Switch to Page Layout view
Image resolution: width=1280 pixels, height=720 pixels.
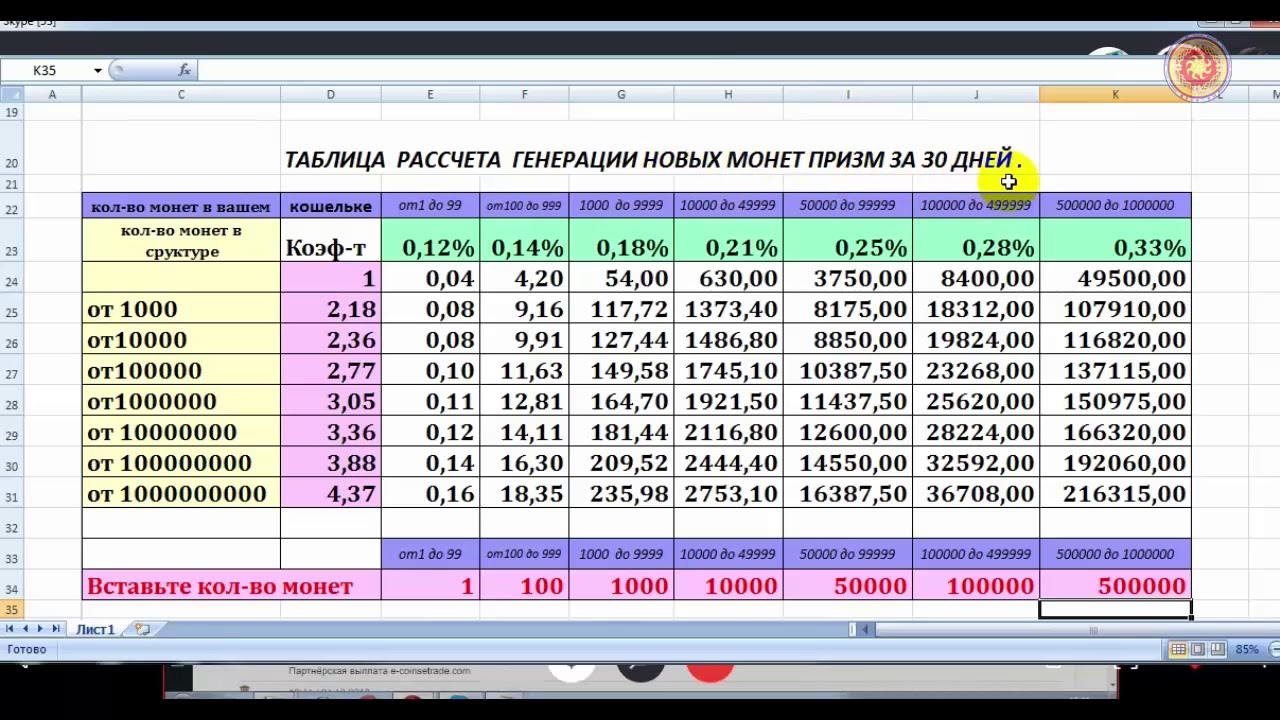(x=1198, y=649)
